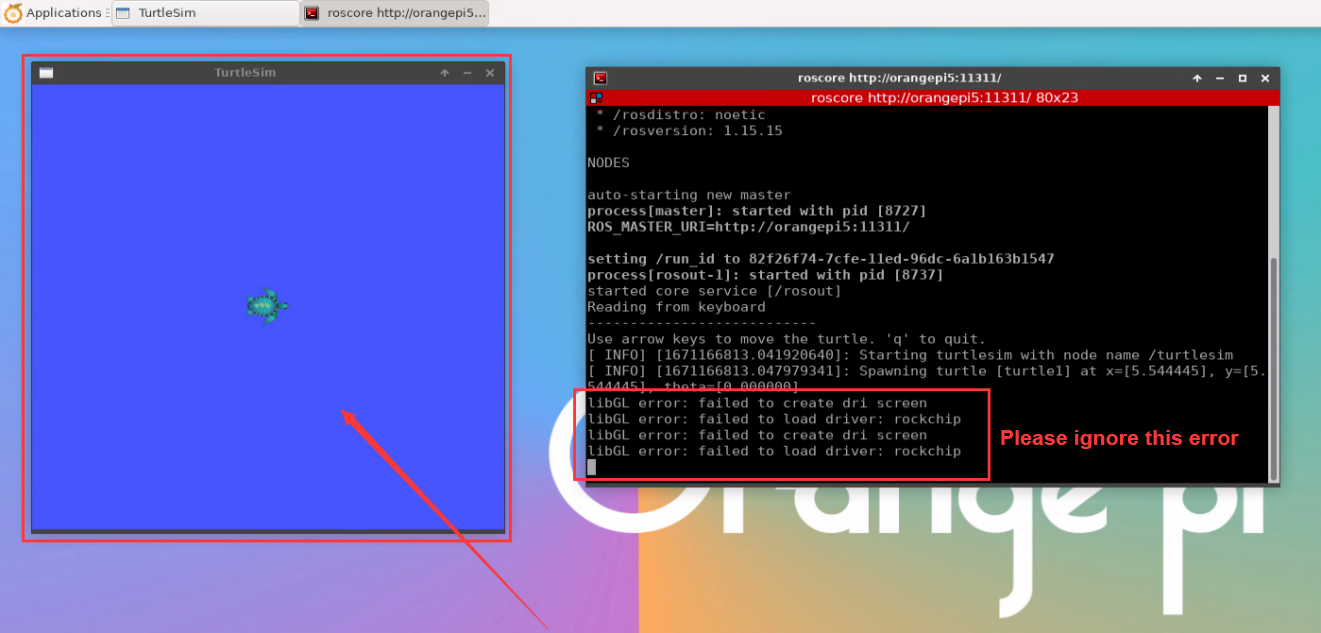Viewport: 1321px width, 633px height.
Task: Click the '/rosdistro: noetic' line
Action: (680, 115)
